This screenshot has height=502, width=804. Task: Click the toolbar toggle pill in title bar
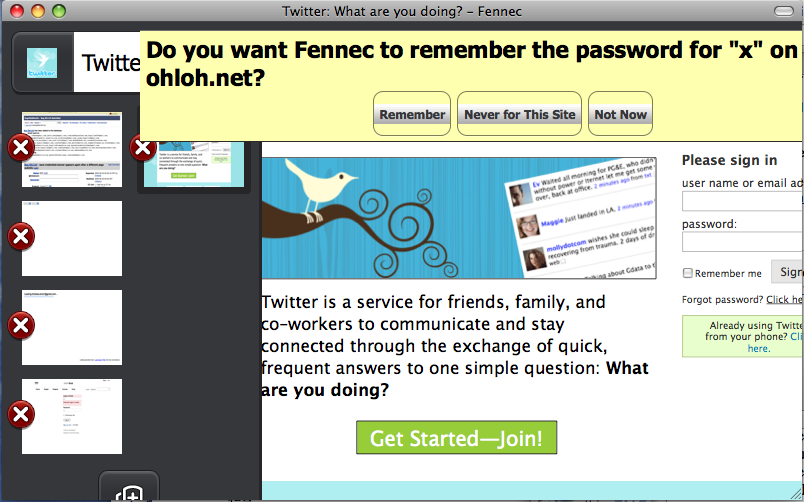click(783, 11)
